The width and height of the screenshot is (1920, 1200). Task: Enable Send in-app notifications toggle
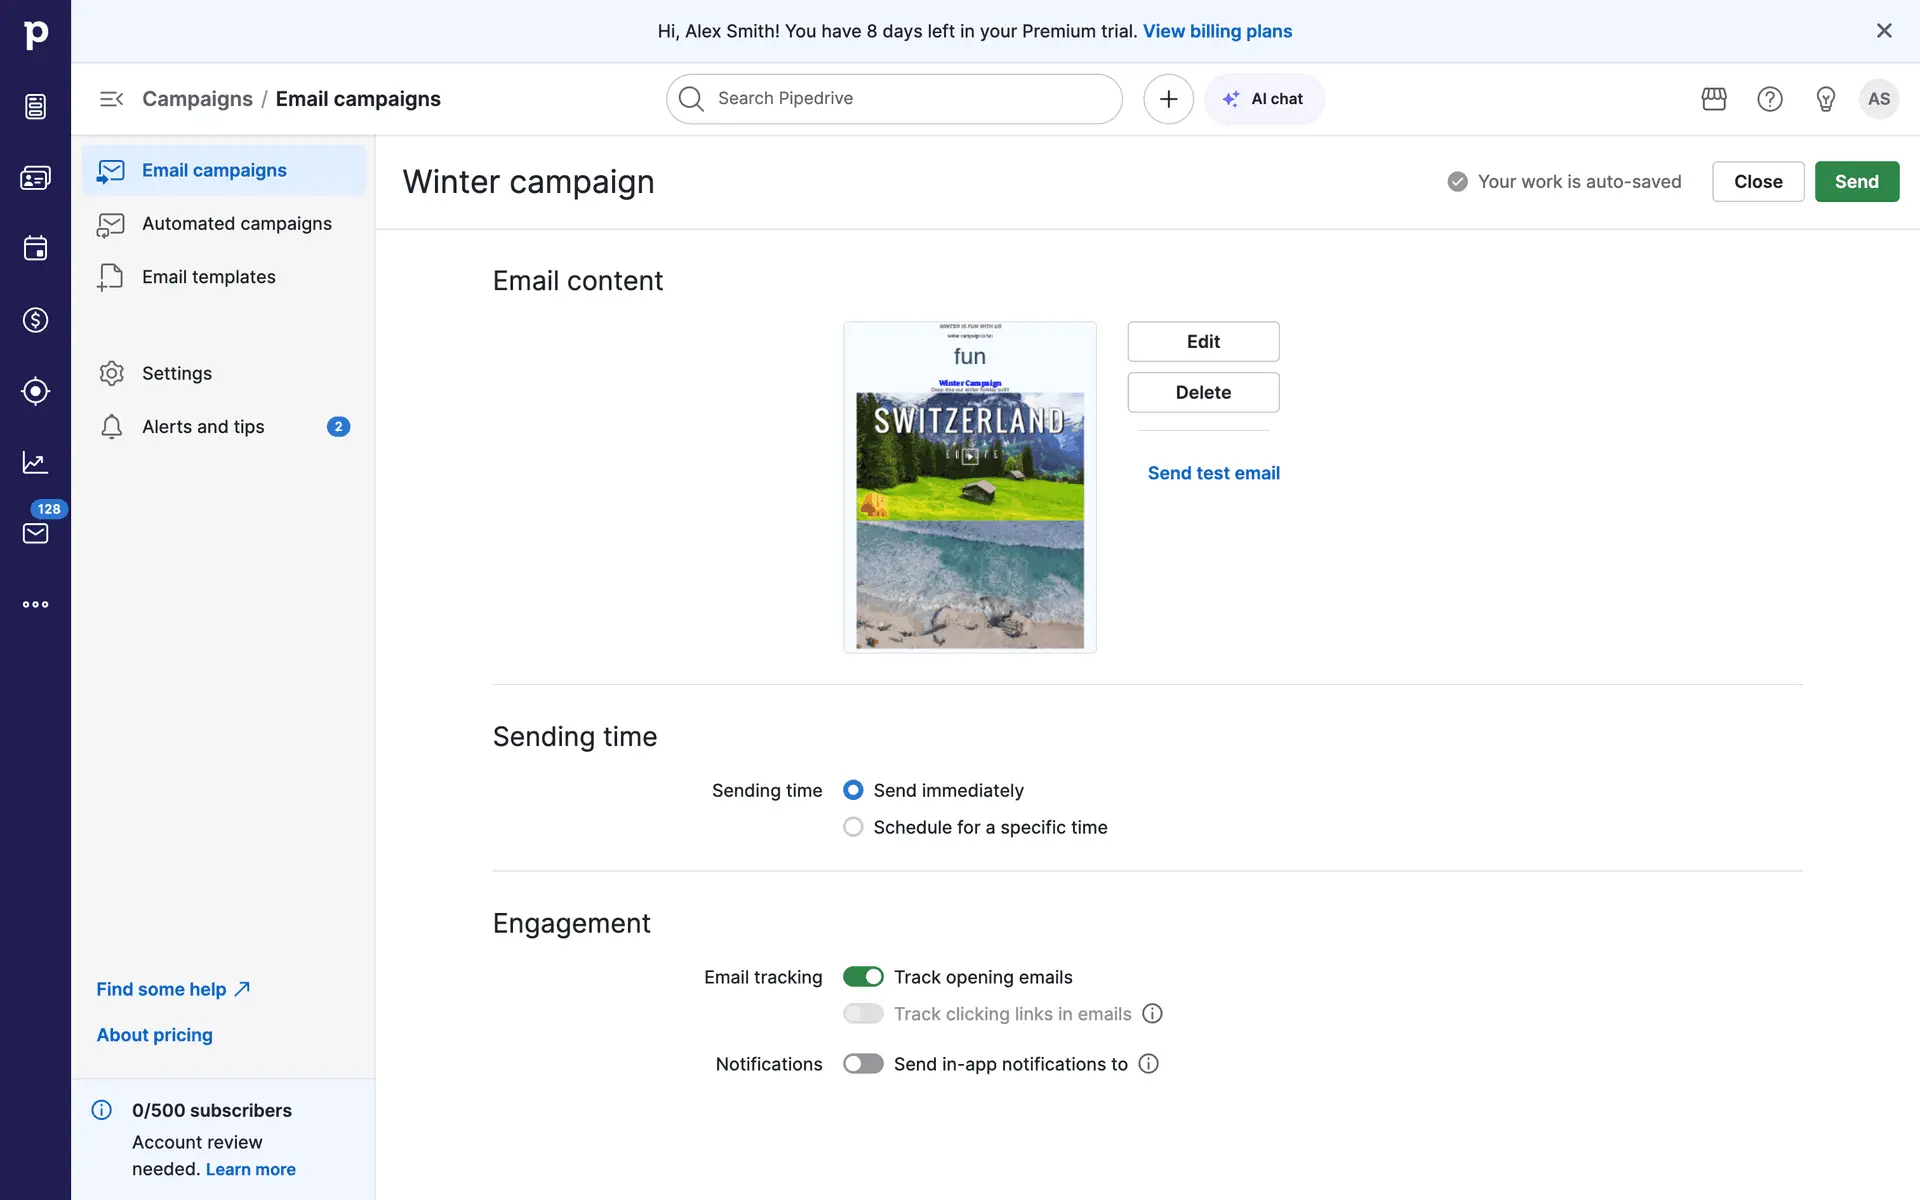click(x=863, y=1064)
